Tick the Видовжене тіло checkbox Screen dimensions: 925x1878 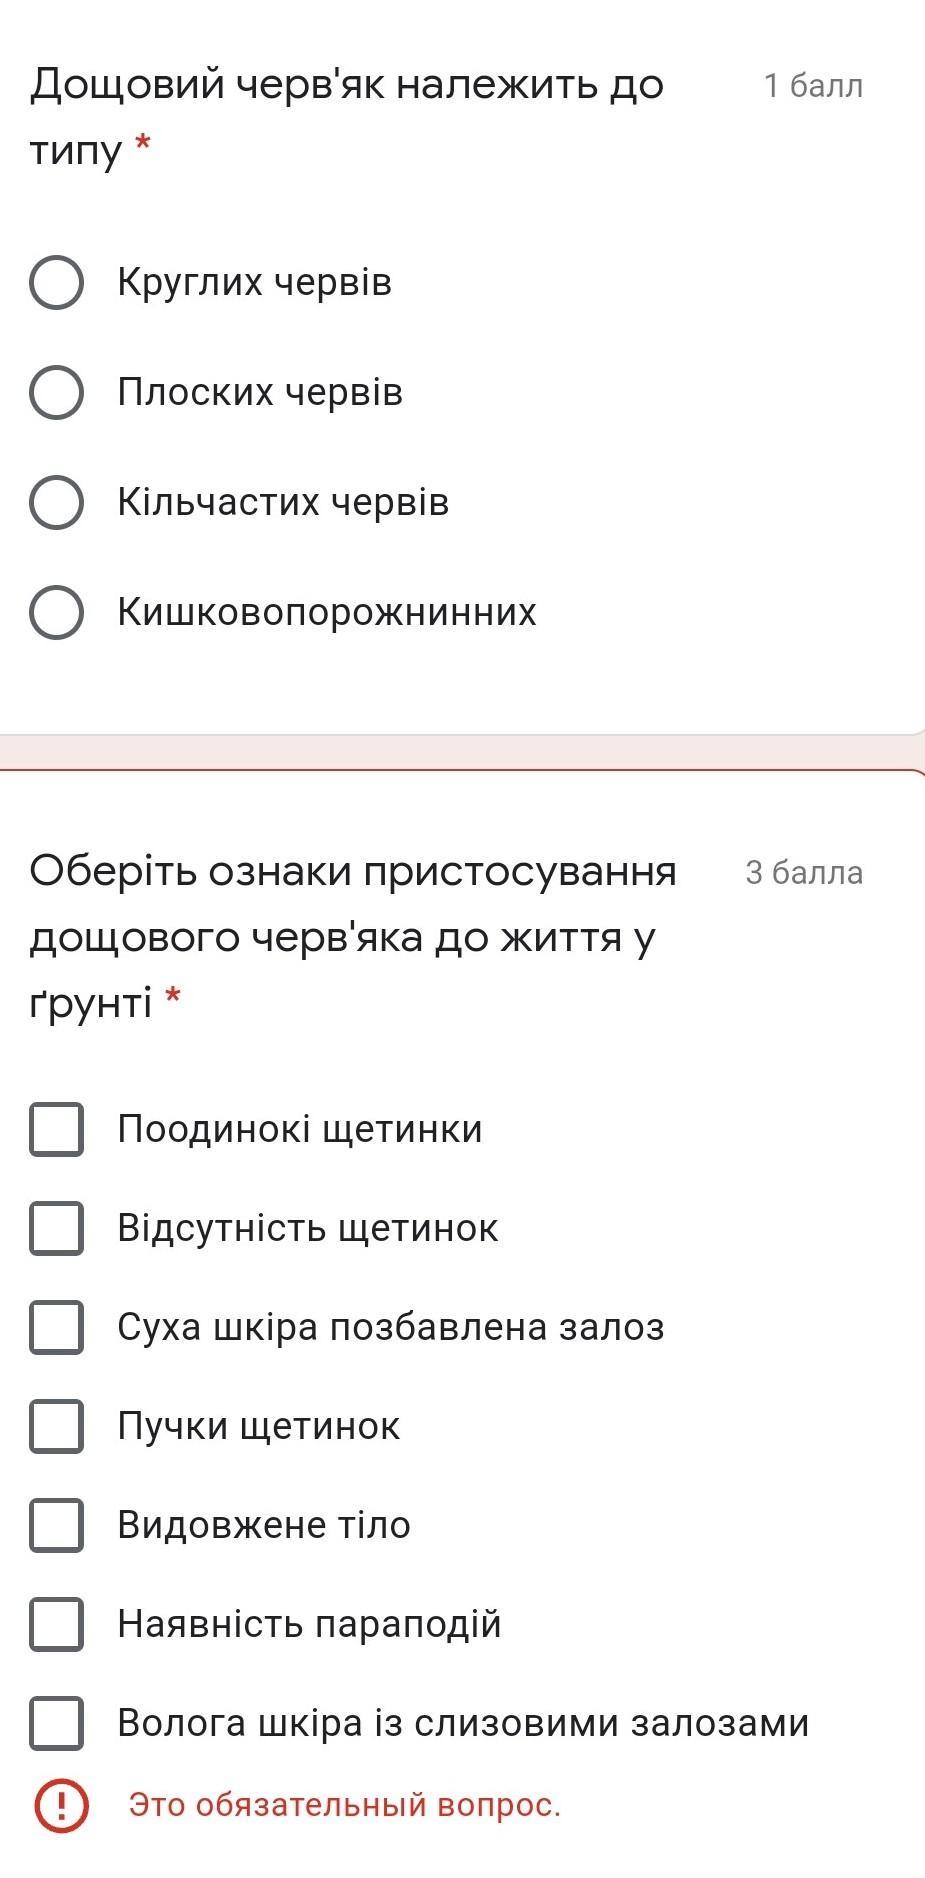[x=56, y=1525]
